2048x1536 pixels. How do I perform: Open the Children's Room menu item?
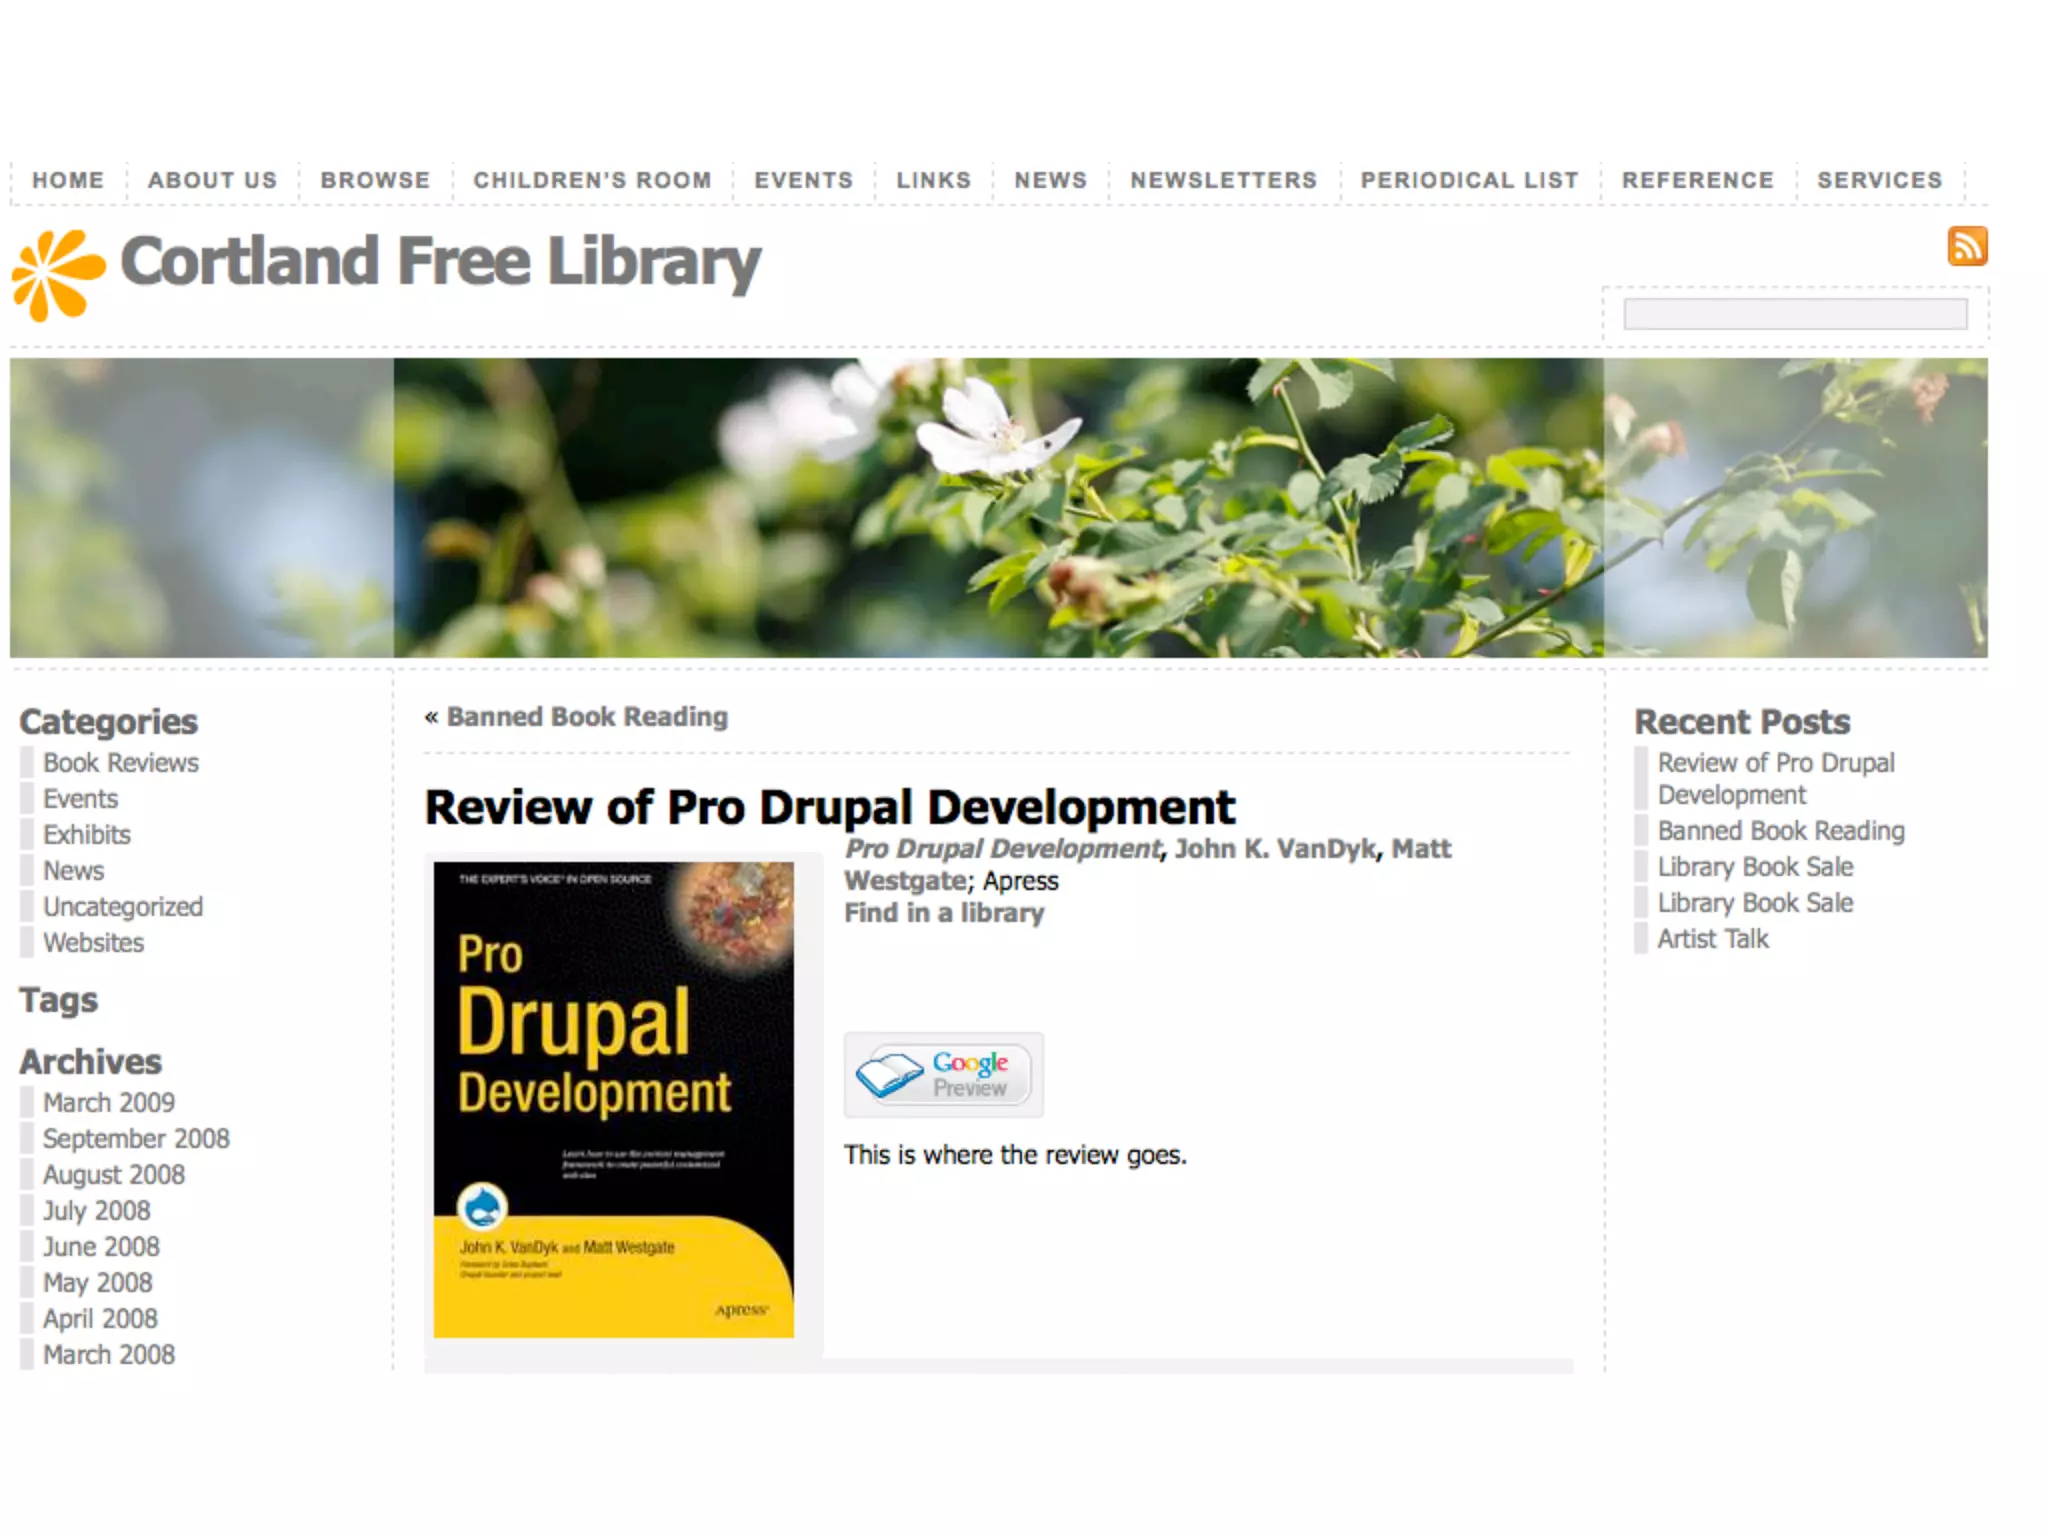592,180
